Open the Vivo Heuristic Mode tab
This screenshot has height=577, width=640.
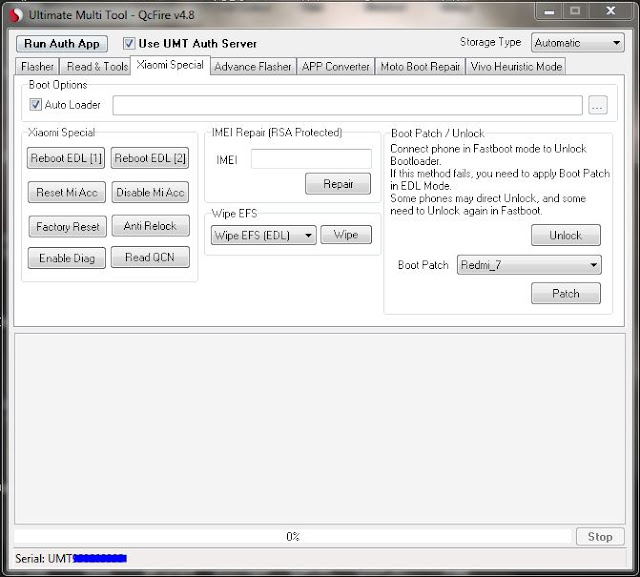[516, 67]
